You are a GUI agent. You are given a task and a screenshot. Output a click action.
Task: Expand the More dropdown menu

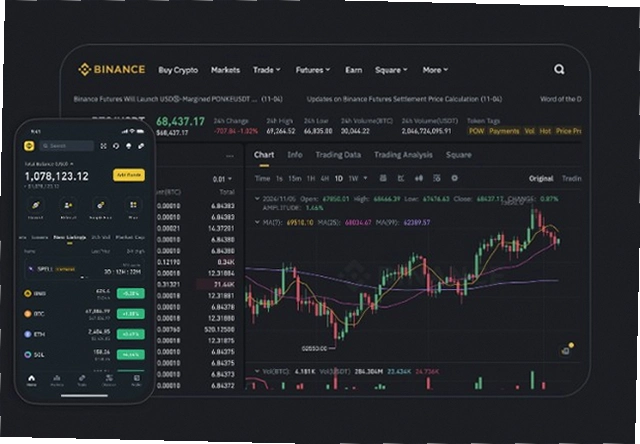click(435, 70)
